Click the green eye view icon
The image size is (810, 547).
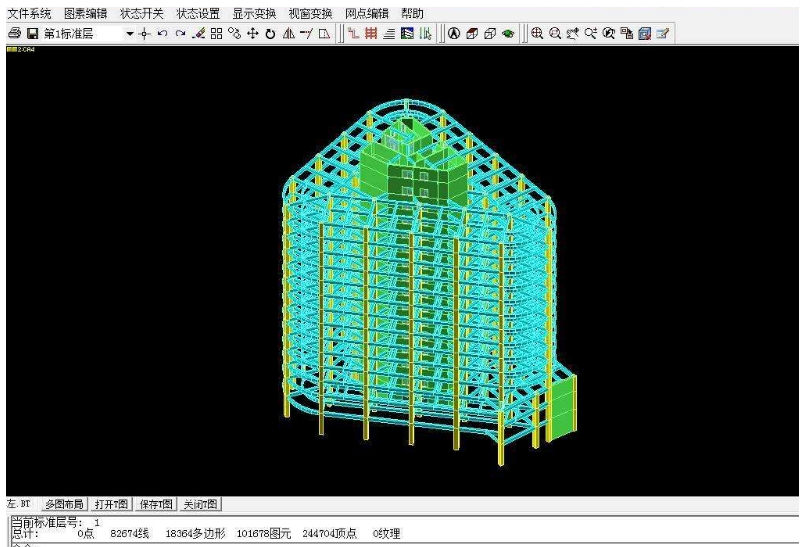(508, 33)
